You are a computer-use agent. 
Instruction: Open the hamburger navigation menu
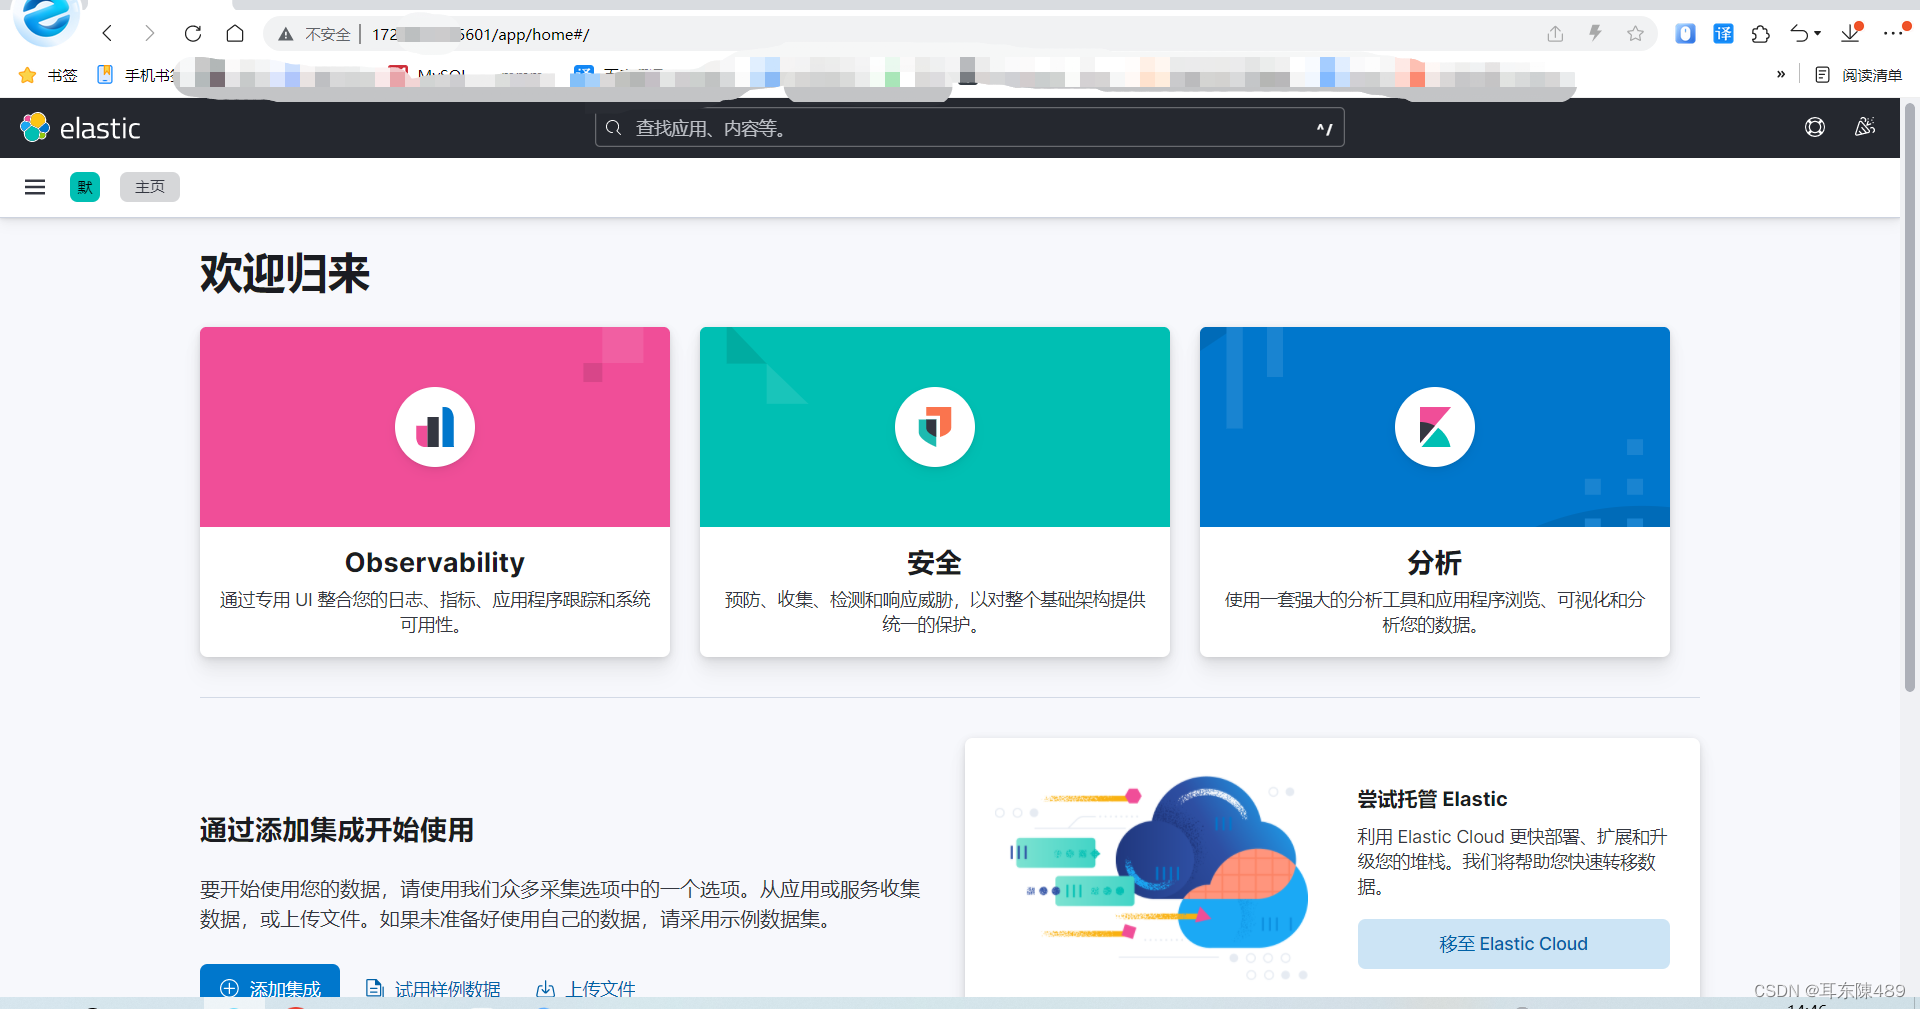(x=34, y=187)
